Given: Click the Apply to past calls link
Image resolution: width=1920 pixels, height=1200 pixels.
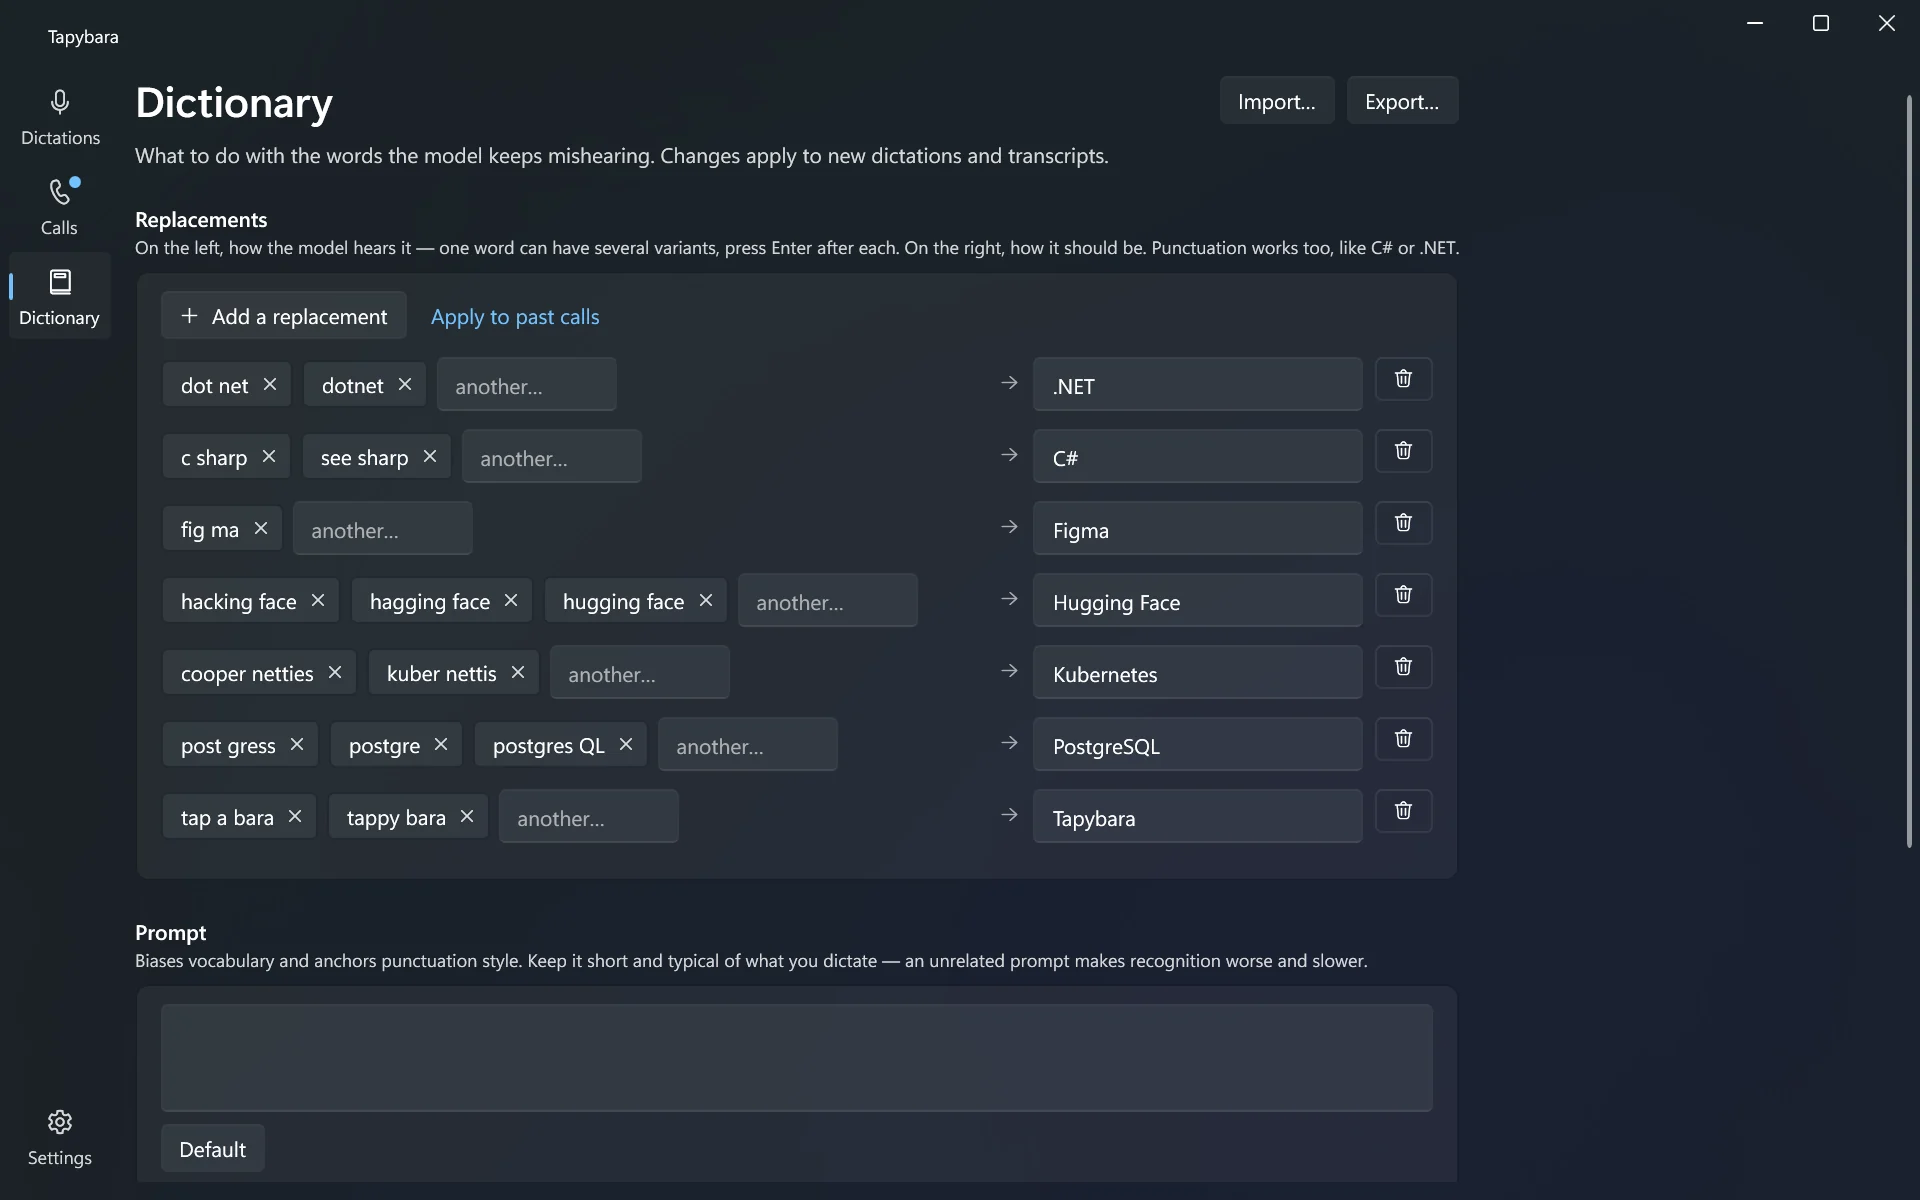Looking at the screenshot, I should pos(515,317).
